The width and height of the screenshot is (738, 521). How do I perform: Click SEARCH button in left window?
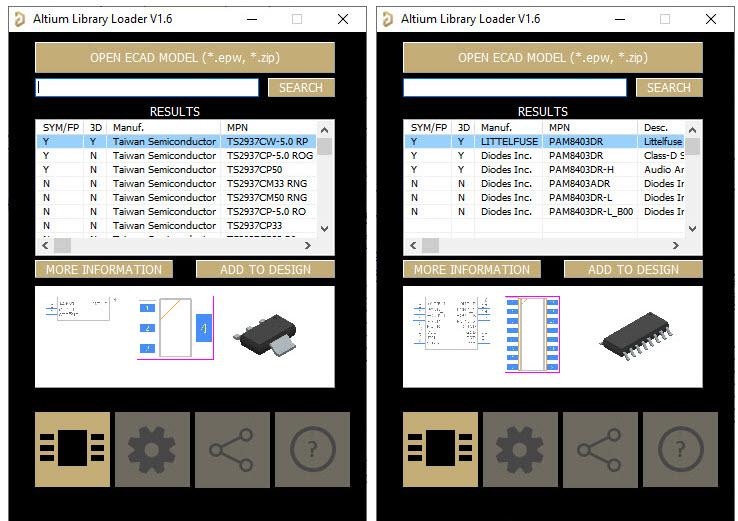click(301, 88)
